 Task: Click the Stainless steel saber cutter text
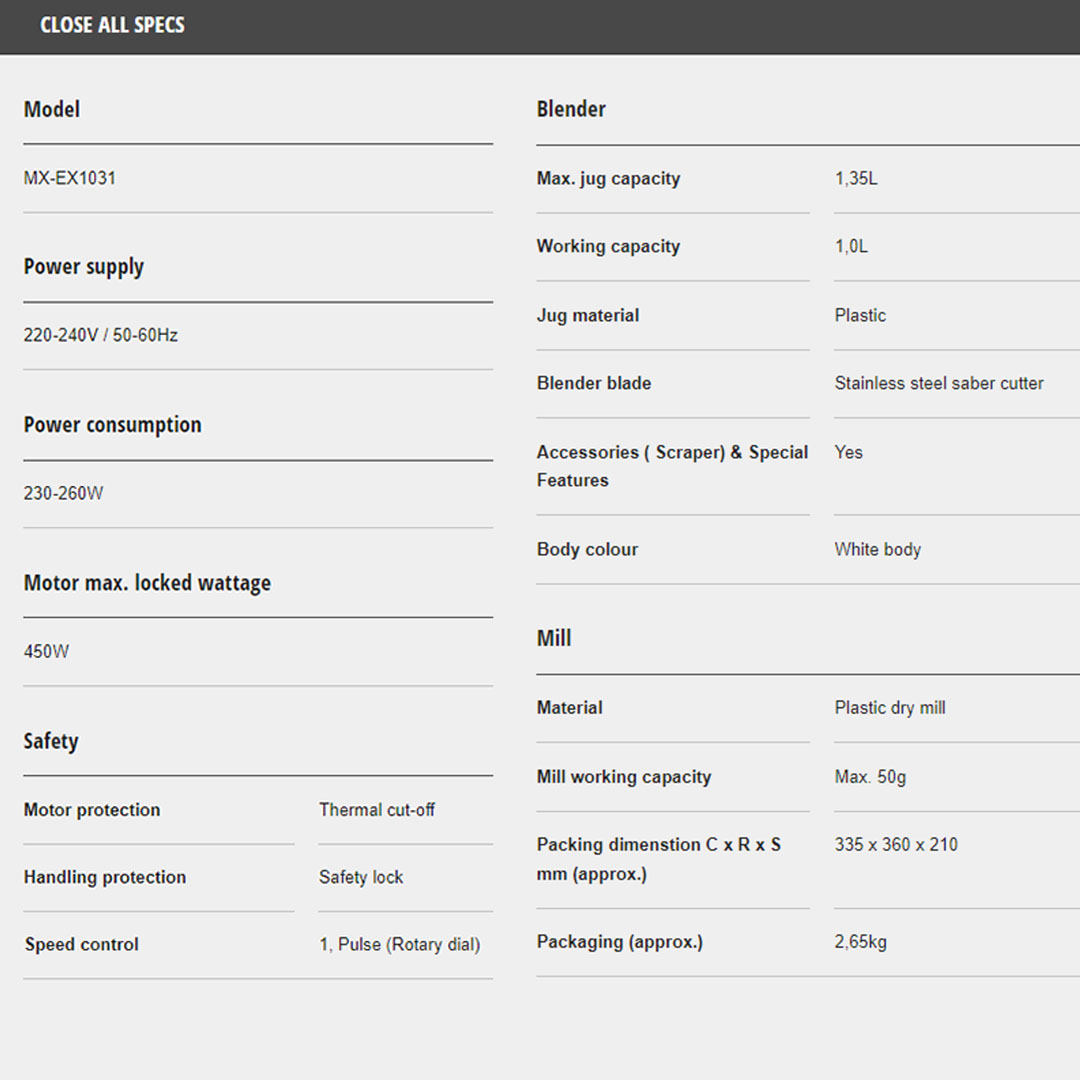click(939, 383)
